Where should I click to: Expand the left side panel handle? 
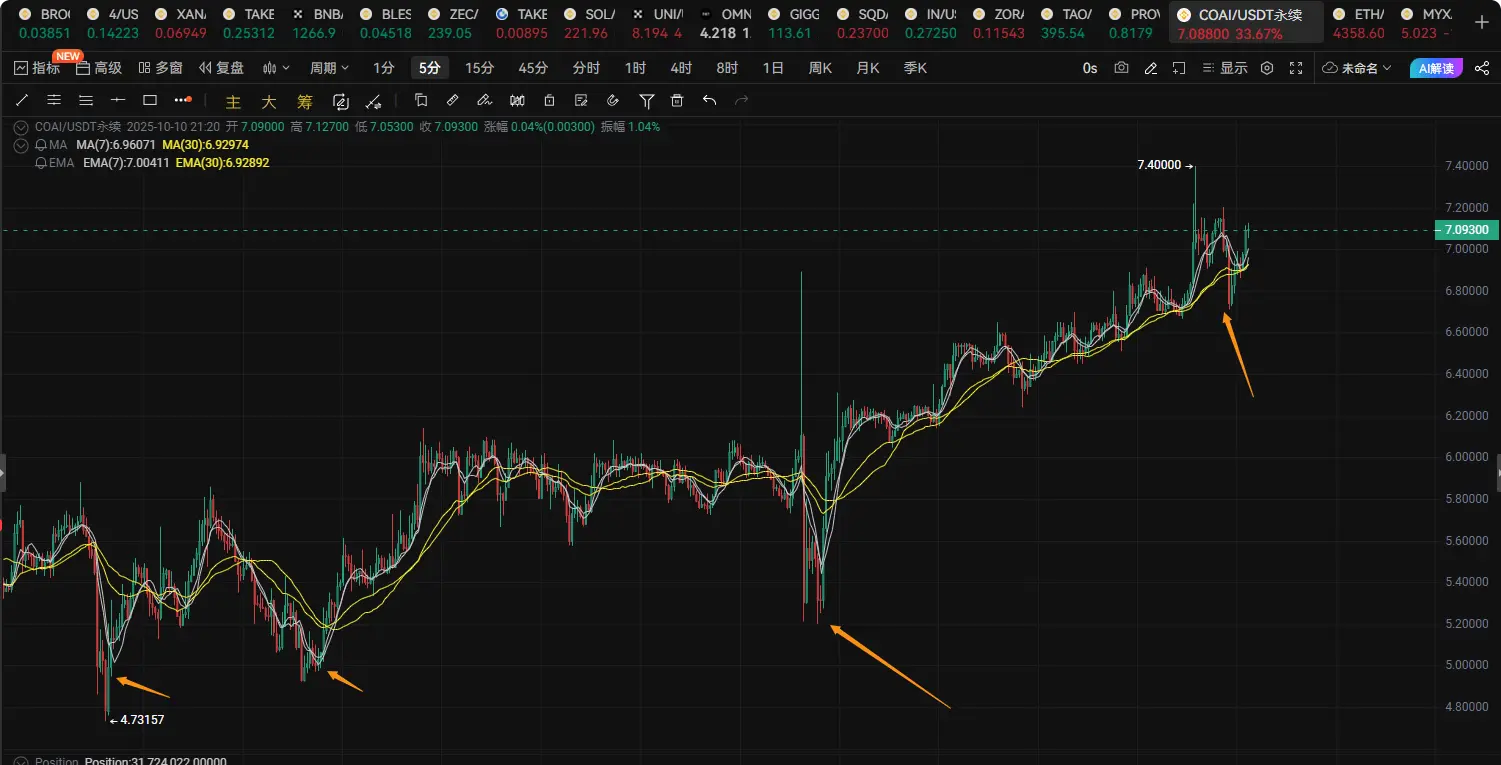tap(3, 472)
